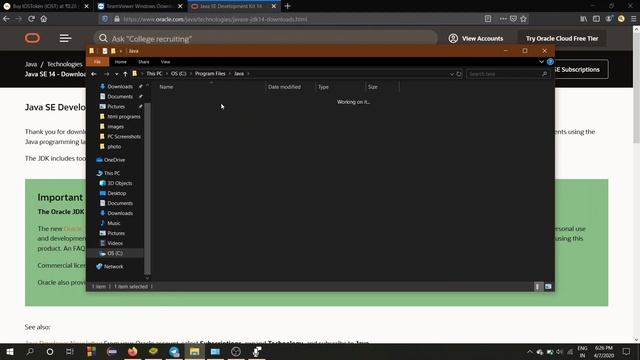Click Try Oracle Cloud Free Tier button
The height and width of the screenshot is (360, 640).
tap(562, 38)
